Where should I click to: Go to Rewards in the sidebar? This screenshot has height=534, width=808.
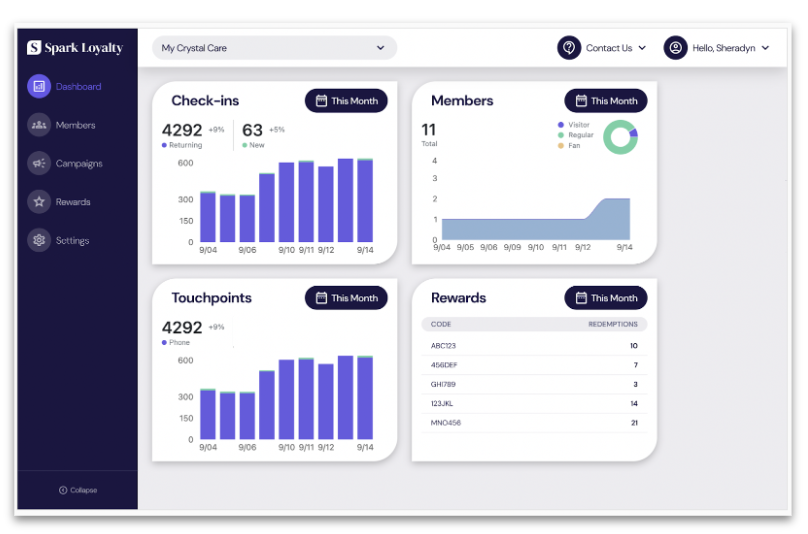point(73,202)
